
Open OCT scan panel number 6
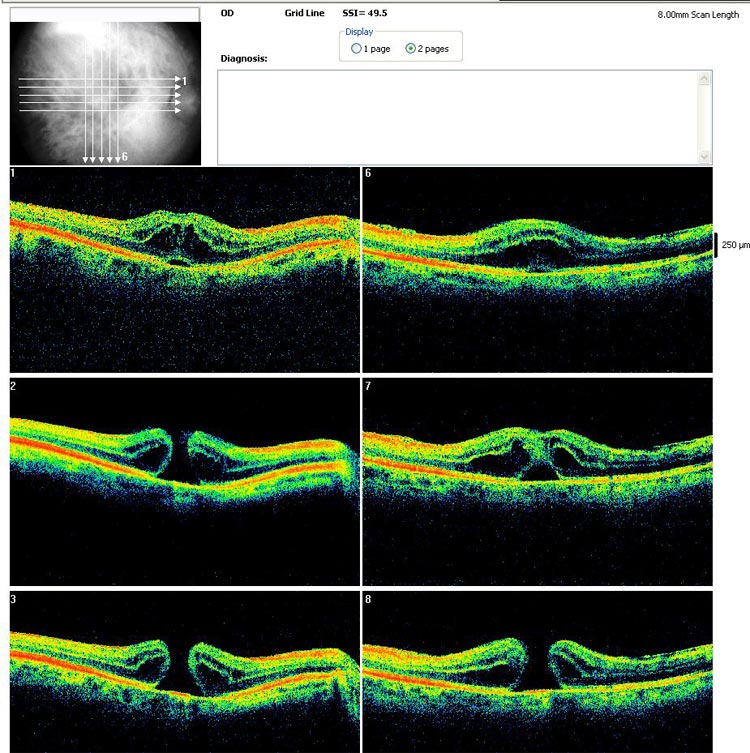538,270
